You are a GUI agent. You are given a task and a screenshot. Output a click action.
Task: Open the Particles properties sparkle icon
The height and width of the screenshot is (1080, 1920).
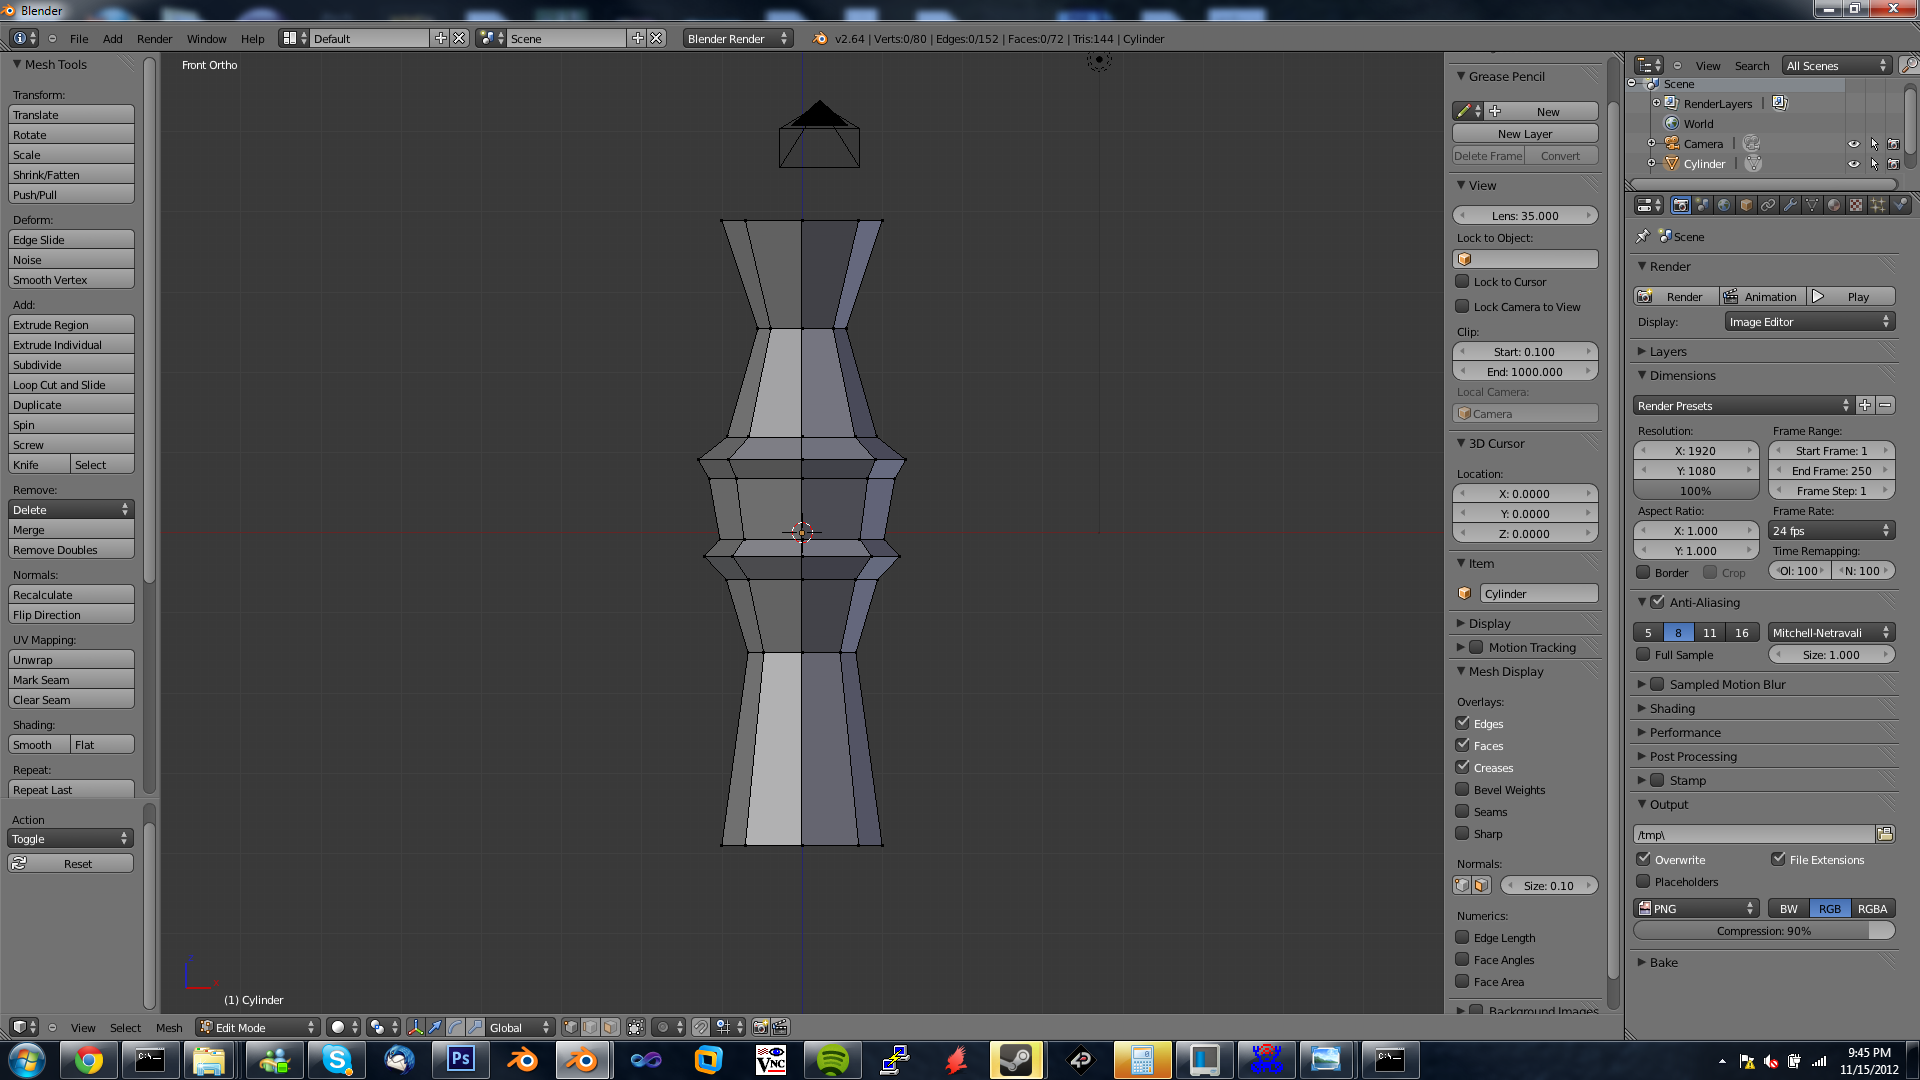[x=1878, y=205]
